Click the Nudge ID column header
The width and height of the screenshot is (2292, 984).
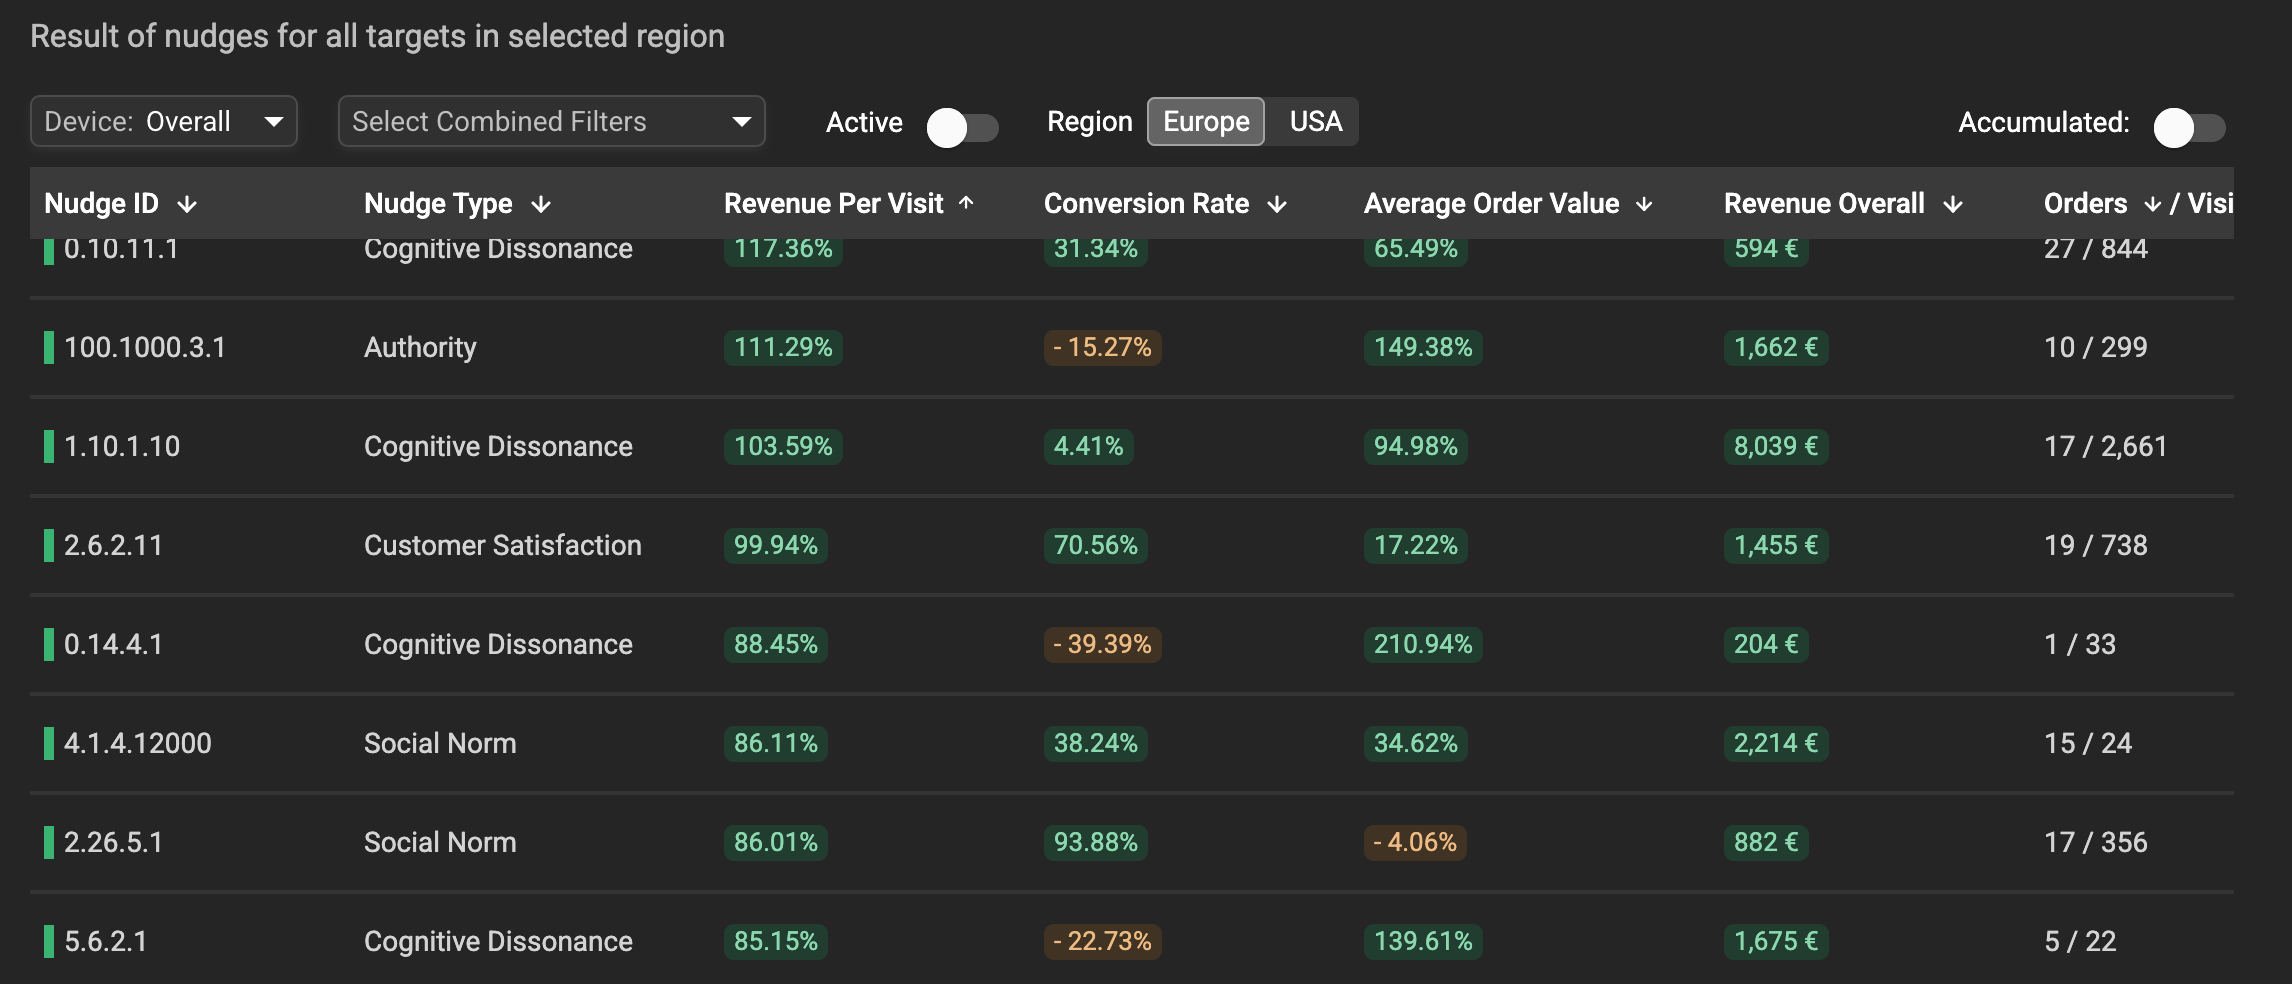(x=101, y=203)
